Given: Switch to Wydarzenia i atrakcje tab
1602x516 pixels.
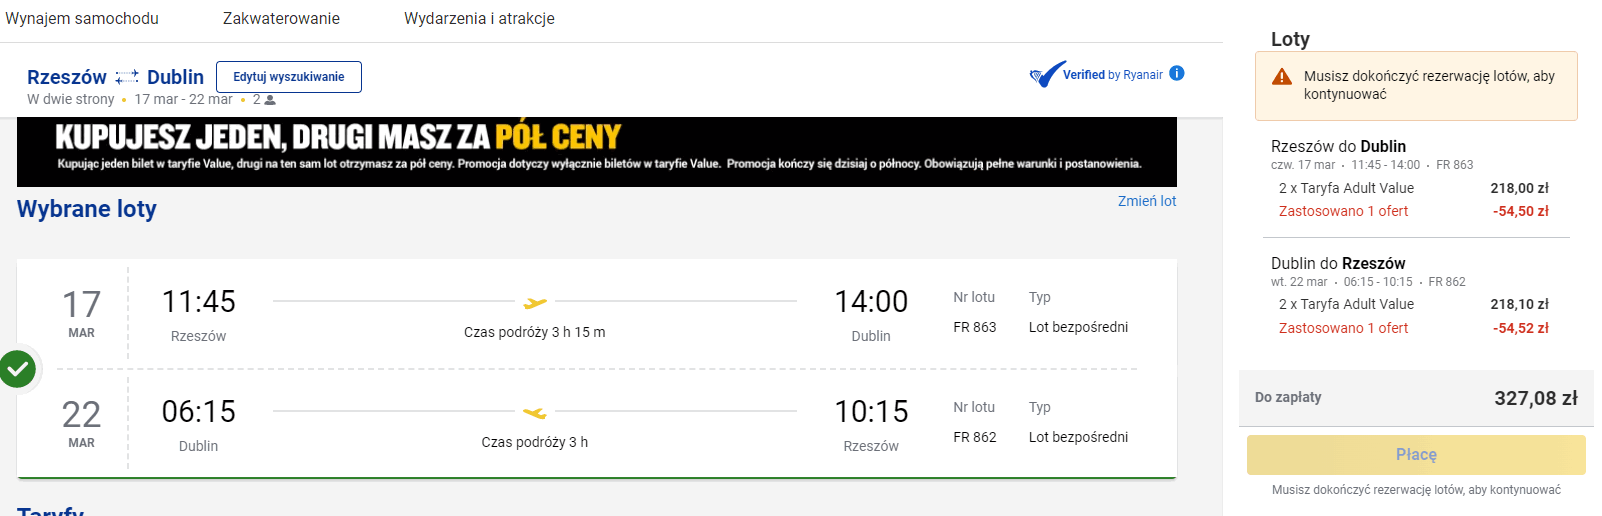Looking at the screenshot, I should 479,19.
